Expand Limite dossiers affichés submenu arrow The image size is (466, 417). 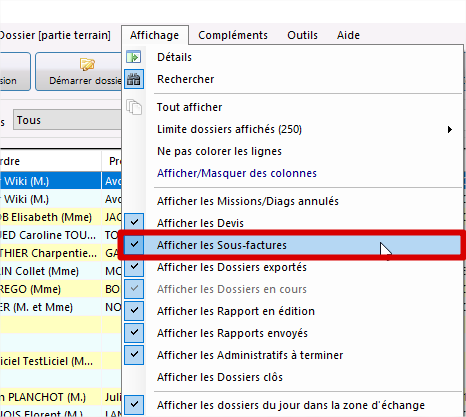tap(450, 129)
